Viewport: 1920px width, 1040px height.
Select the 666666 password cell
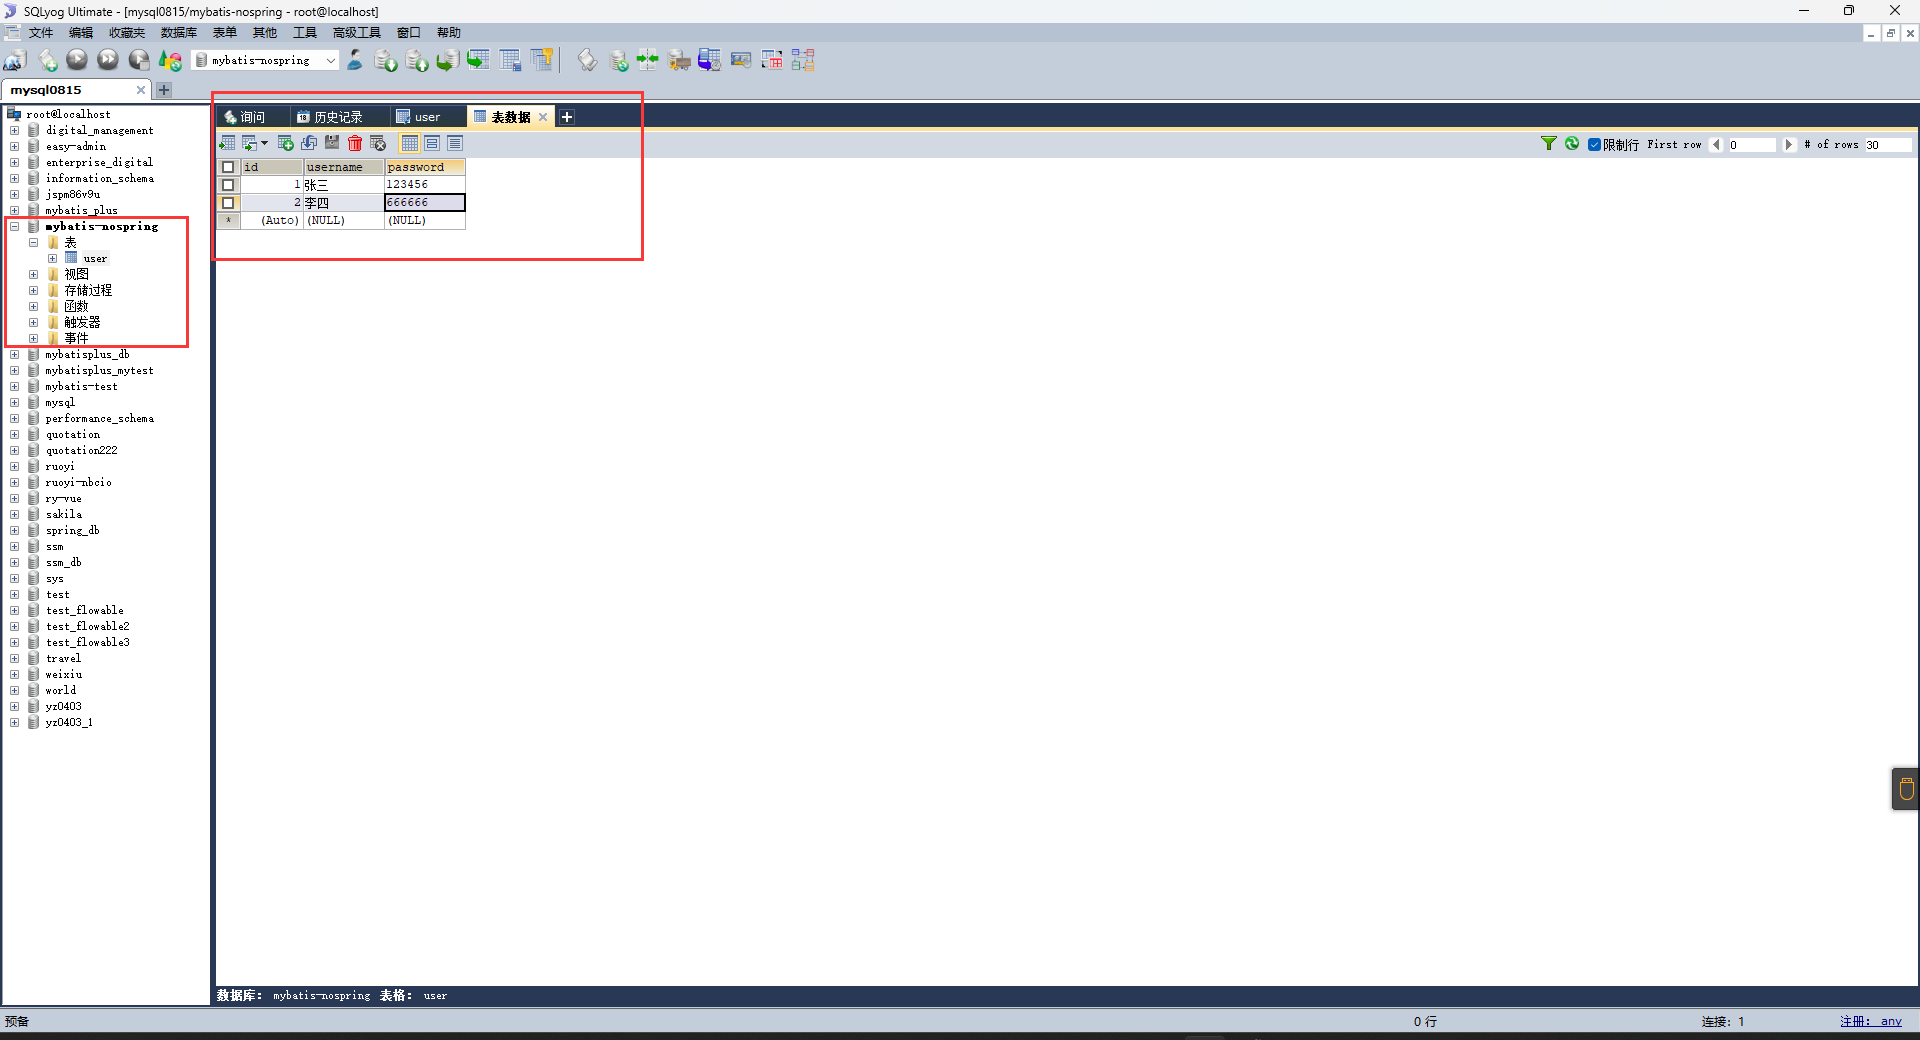pos(425,203)
